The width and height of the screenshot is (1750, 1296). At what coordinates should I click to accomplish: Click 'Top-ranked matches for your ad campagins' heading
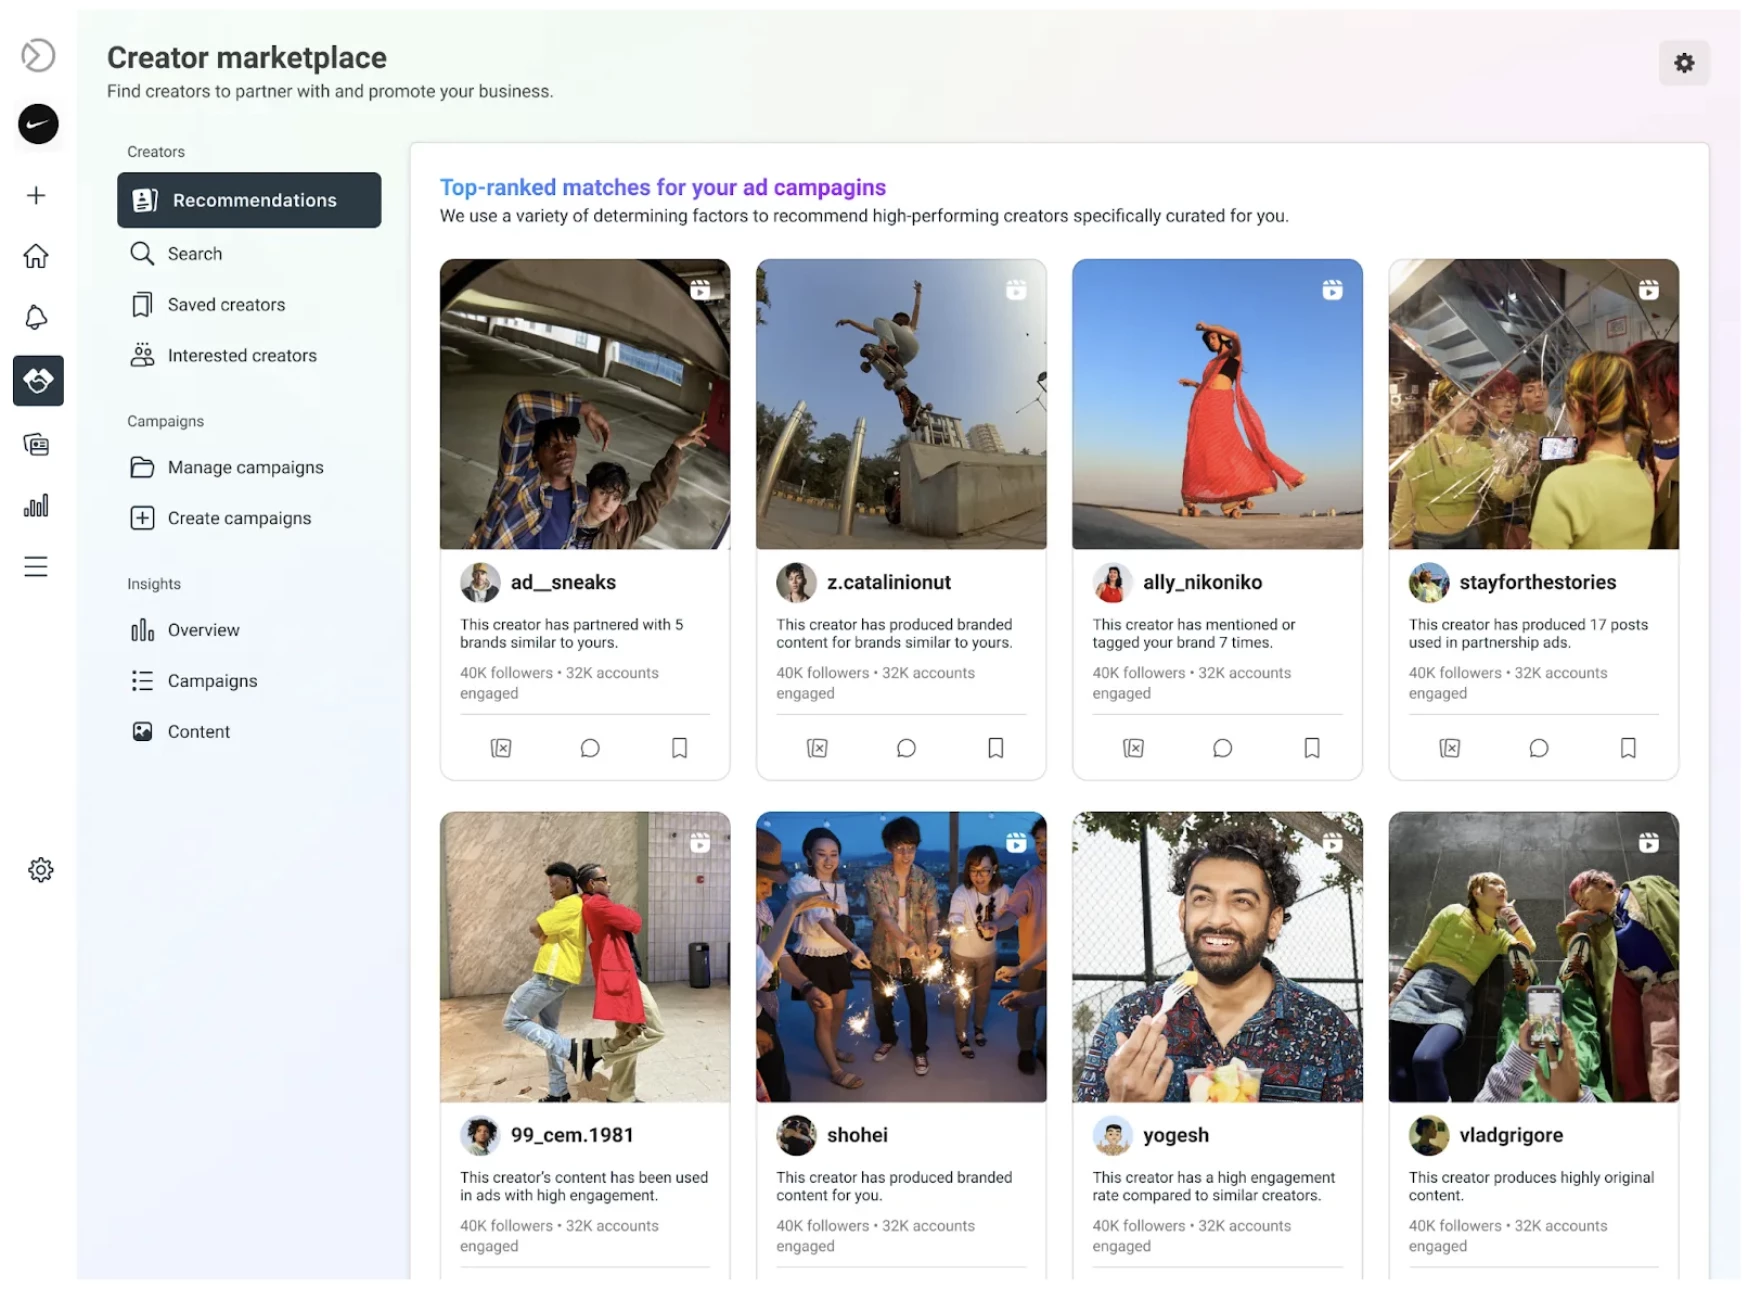(x=663, y=187)
